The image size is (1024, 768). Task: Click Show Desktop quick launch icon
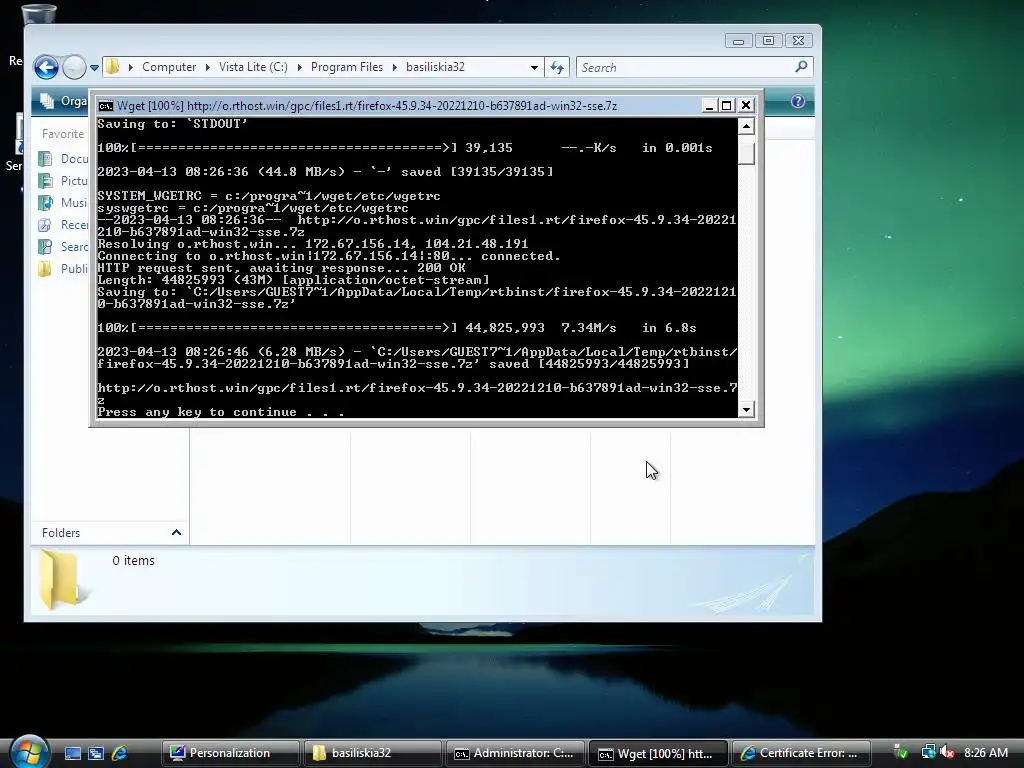[x=72, y=753]
